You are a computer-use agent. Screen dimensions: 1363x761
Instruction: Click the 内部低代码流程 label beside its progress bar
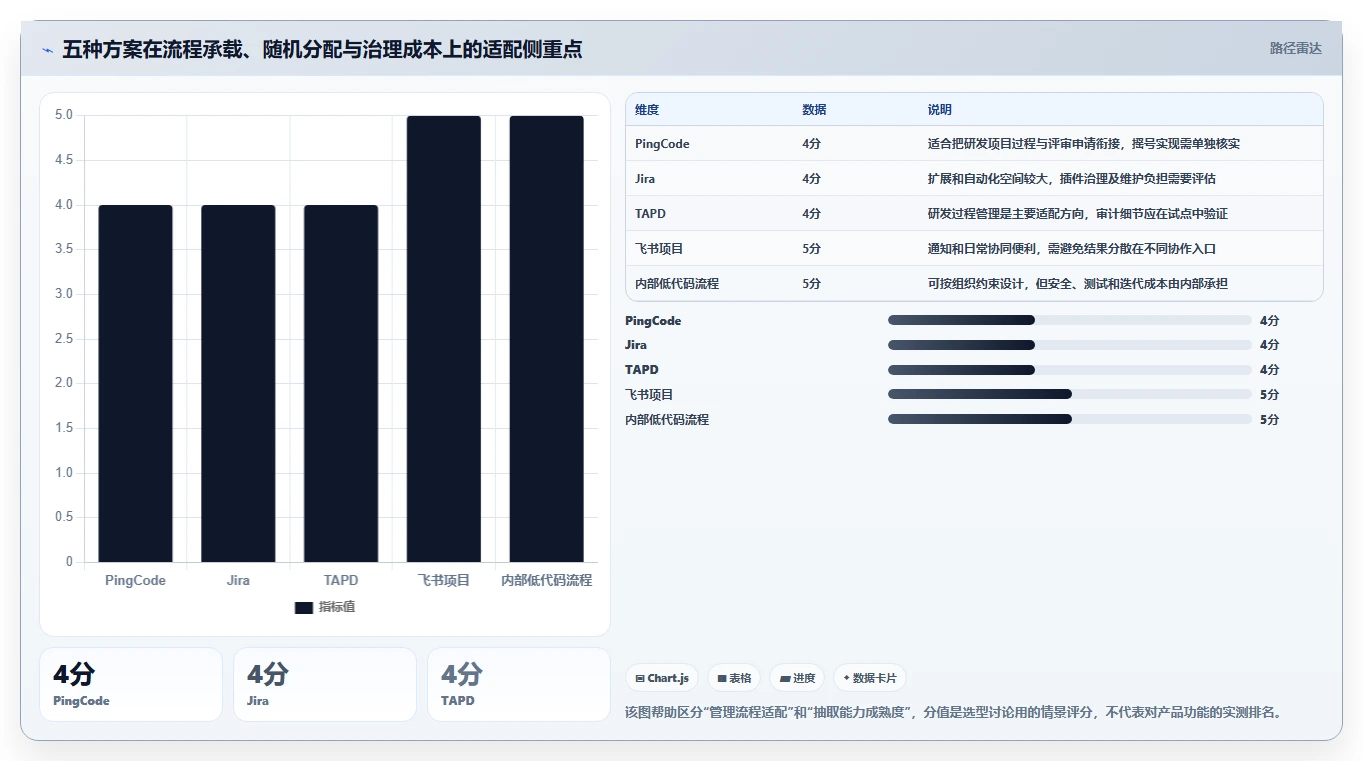pyautogui.click(x=667, y=420)
